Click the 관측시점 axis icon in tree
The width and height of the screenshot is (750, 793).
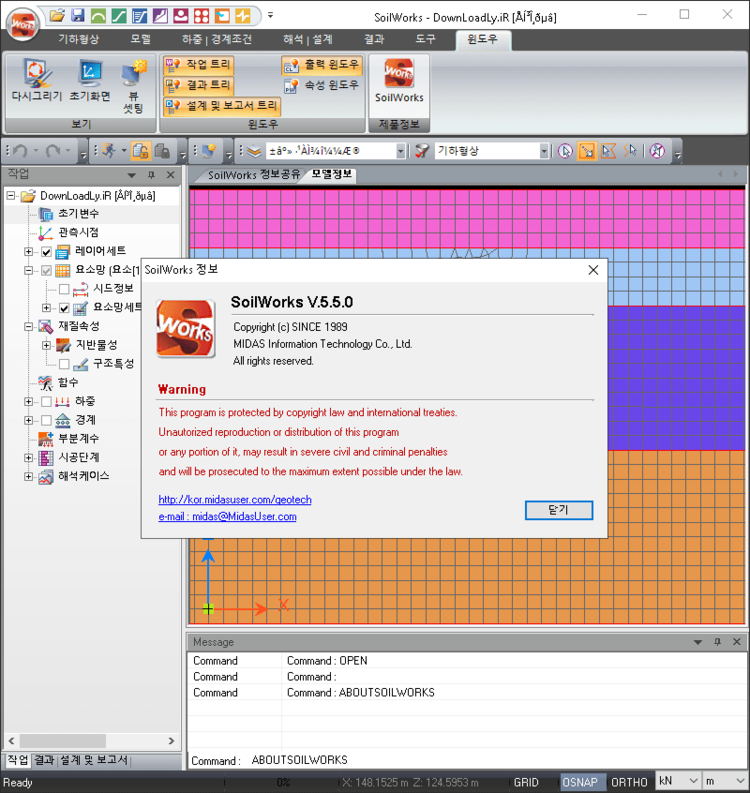[45, 232]
